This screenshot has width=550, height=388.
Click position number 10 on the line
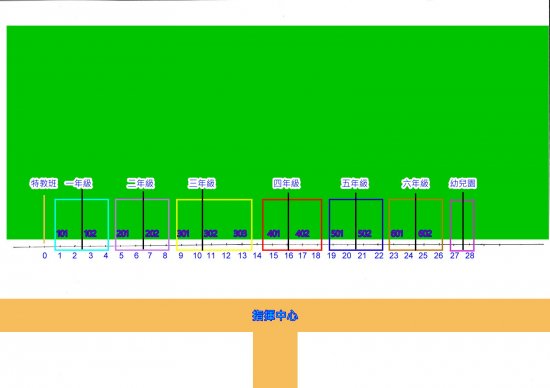point(197,256)
